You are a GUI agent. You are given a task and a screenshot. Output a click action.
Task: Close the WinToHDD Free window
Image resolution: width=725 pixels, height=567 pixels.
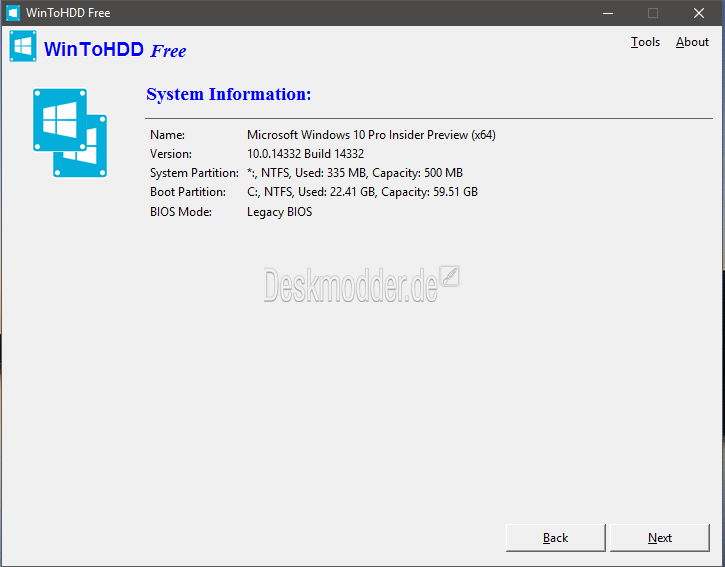coord(699,13)
